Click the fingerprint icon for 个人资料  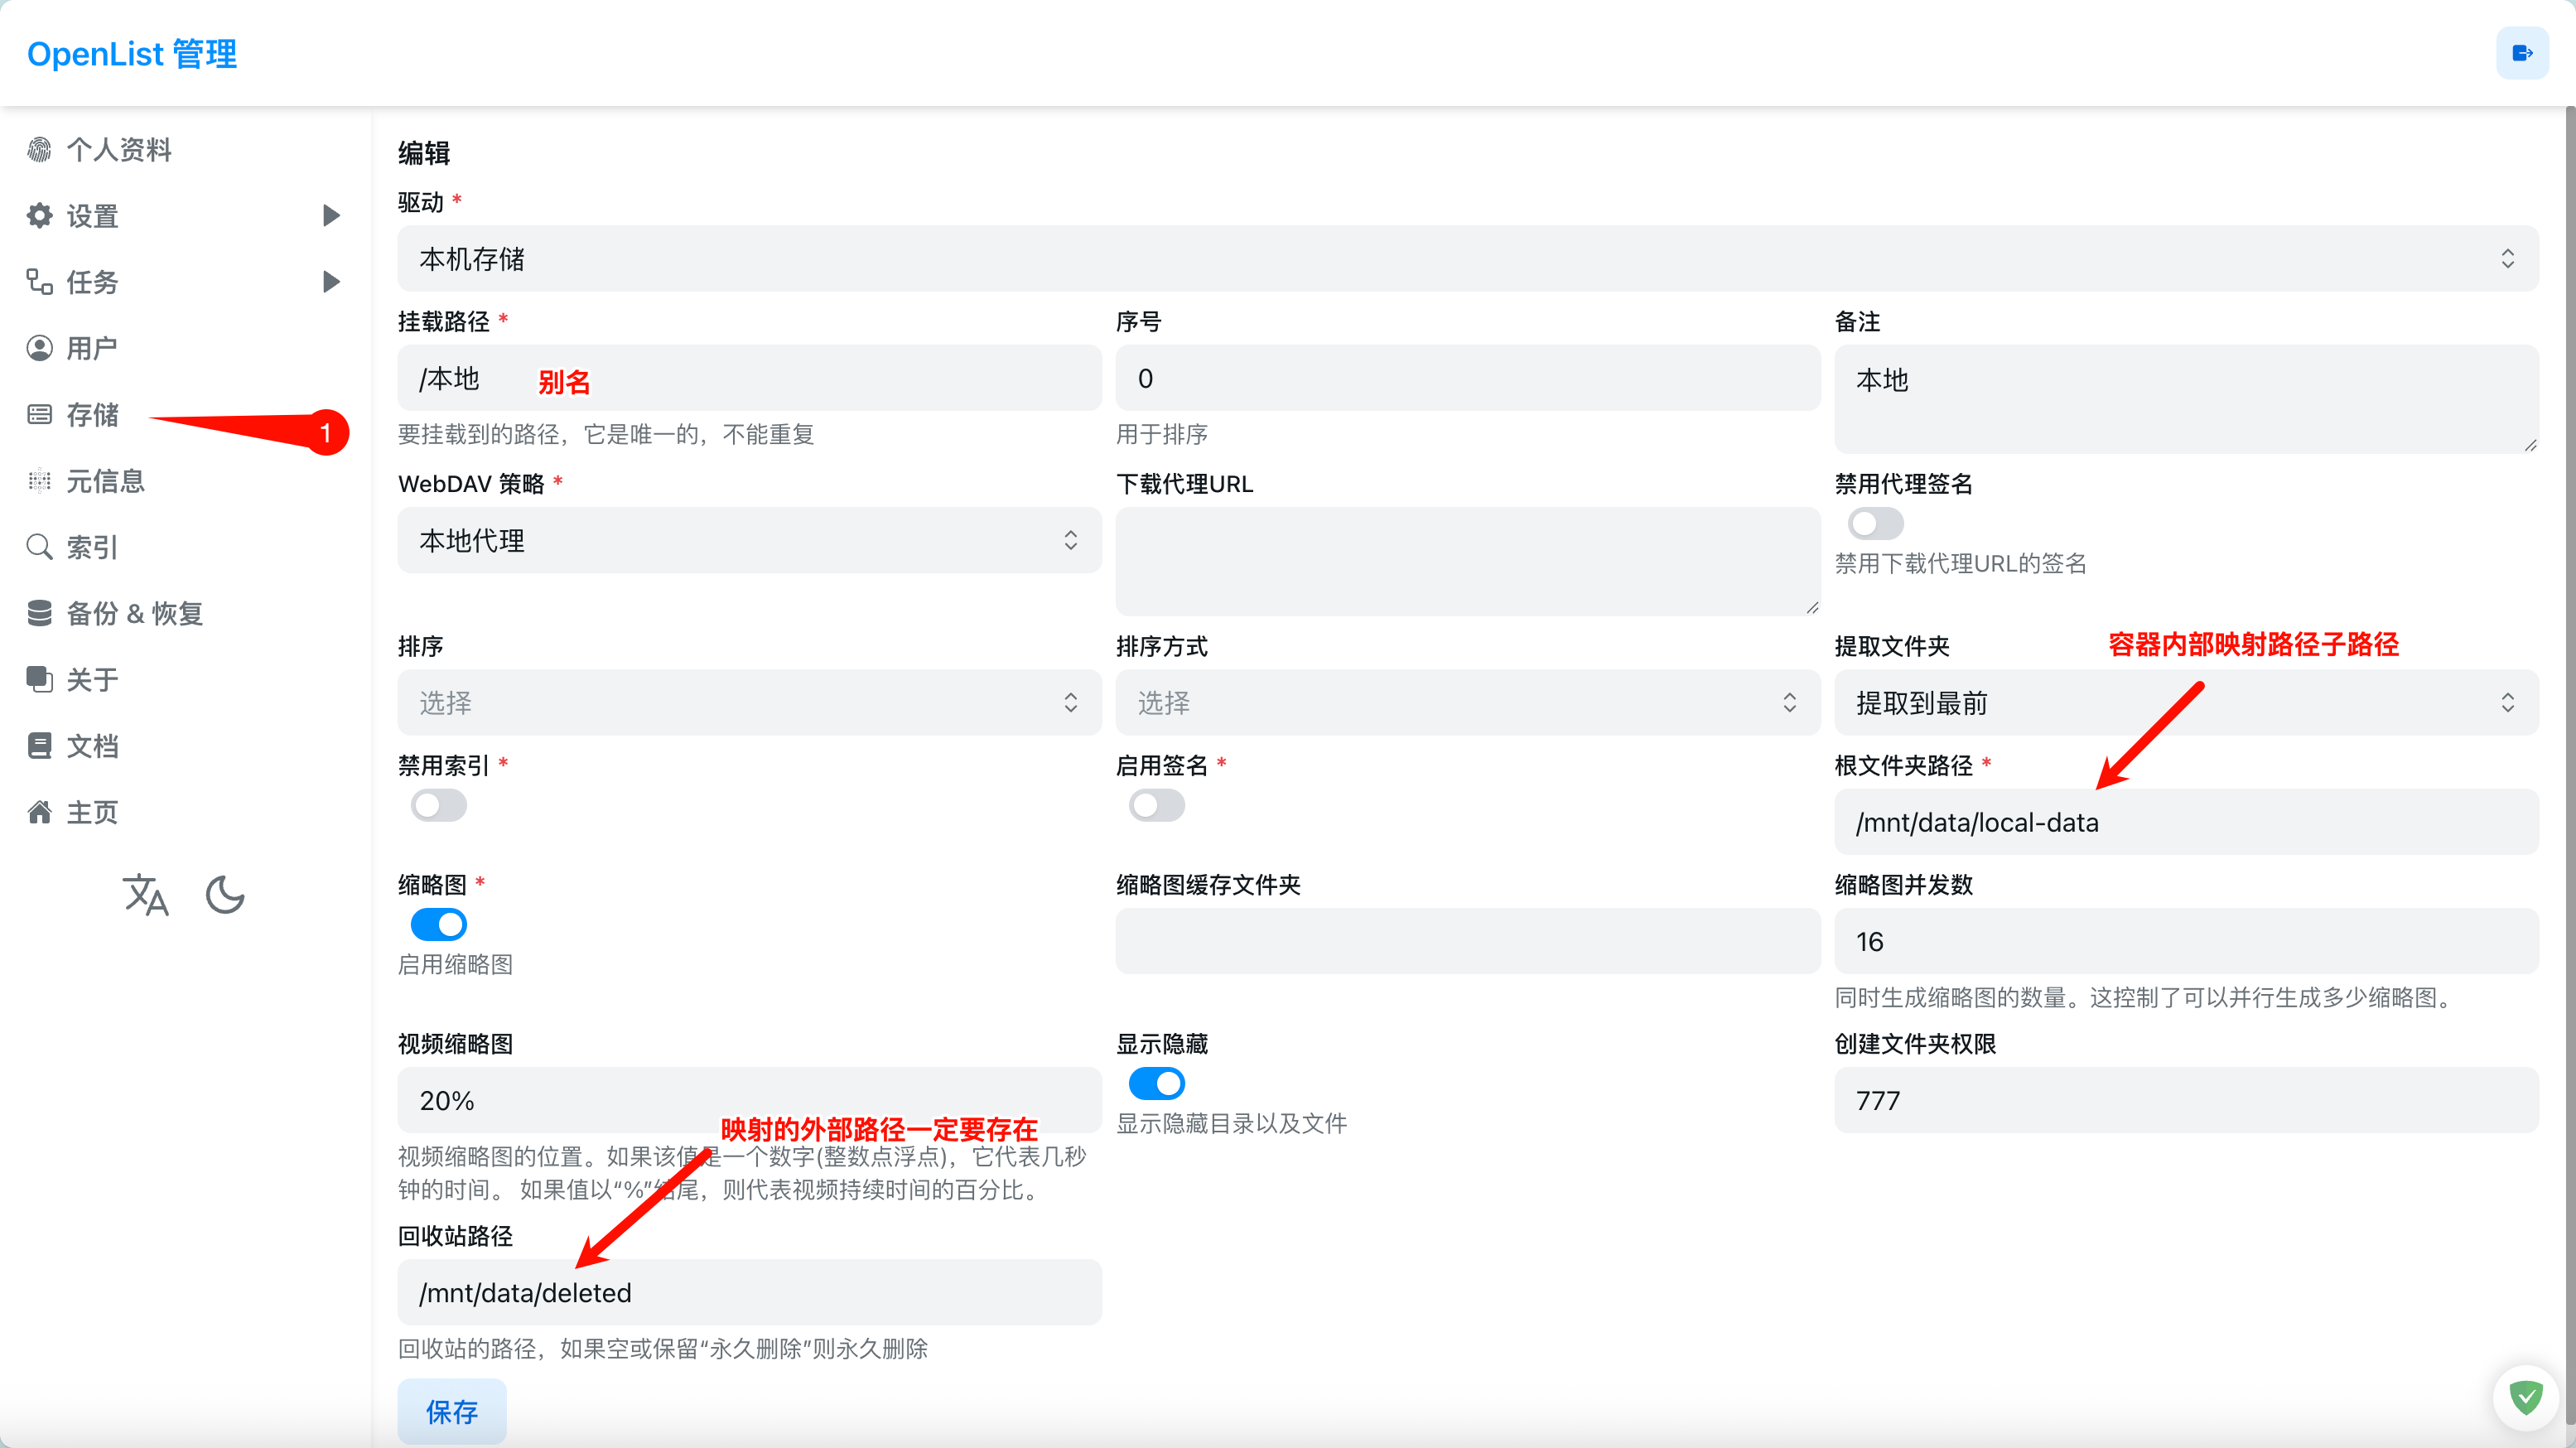39,150
